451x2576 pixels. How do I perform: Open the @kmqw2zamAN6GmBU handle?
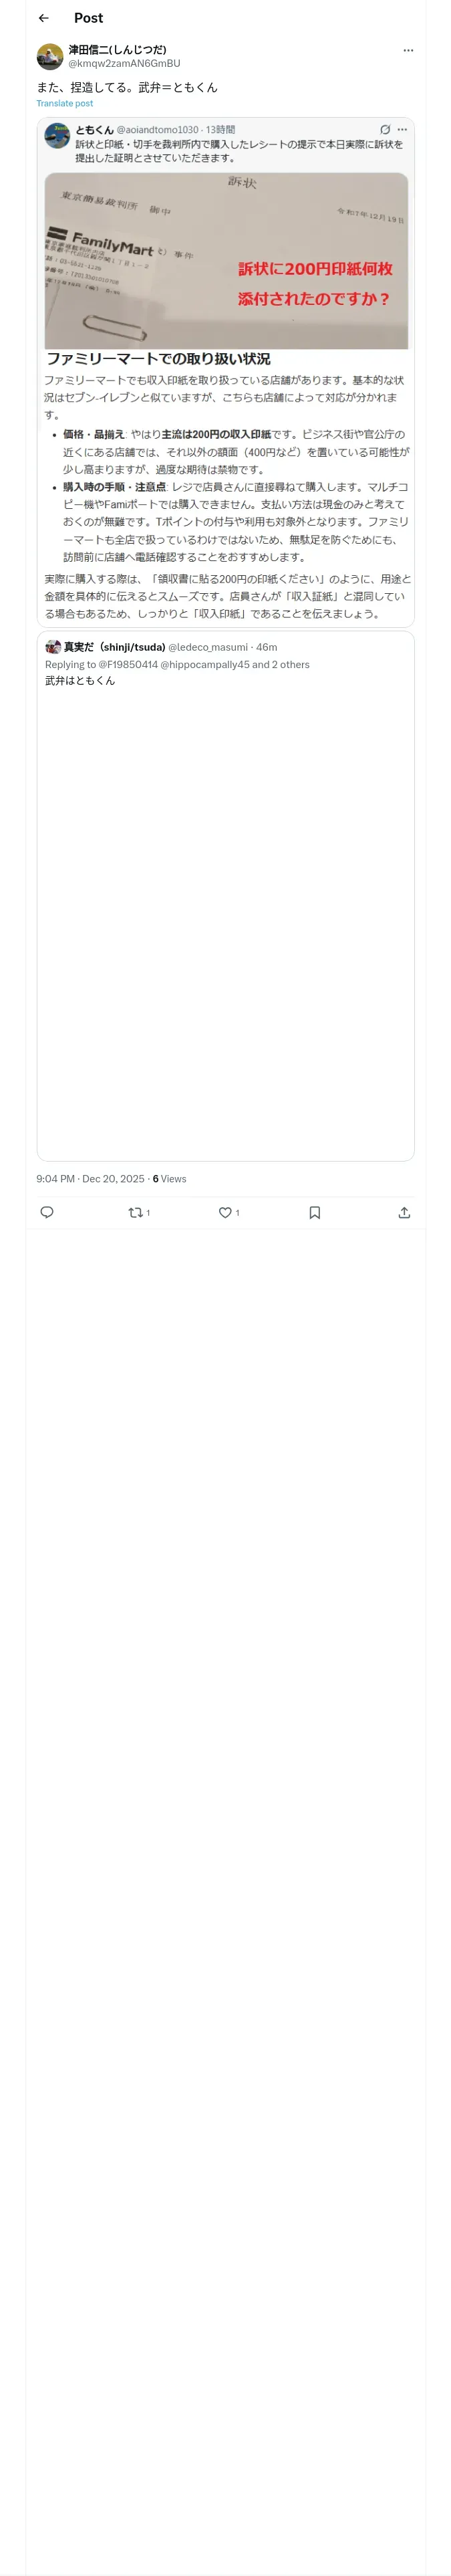coord(124,63)
